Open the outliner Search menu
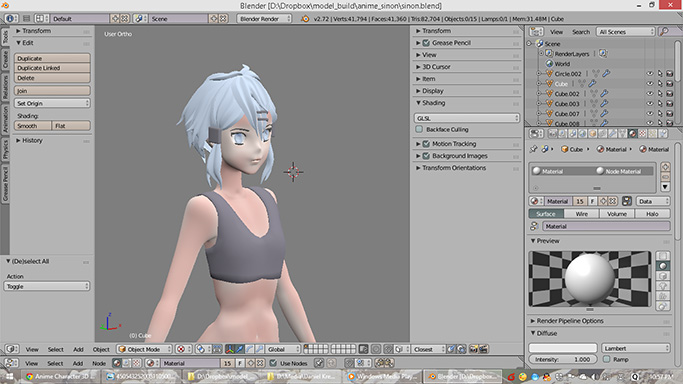 coord(581,32)
